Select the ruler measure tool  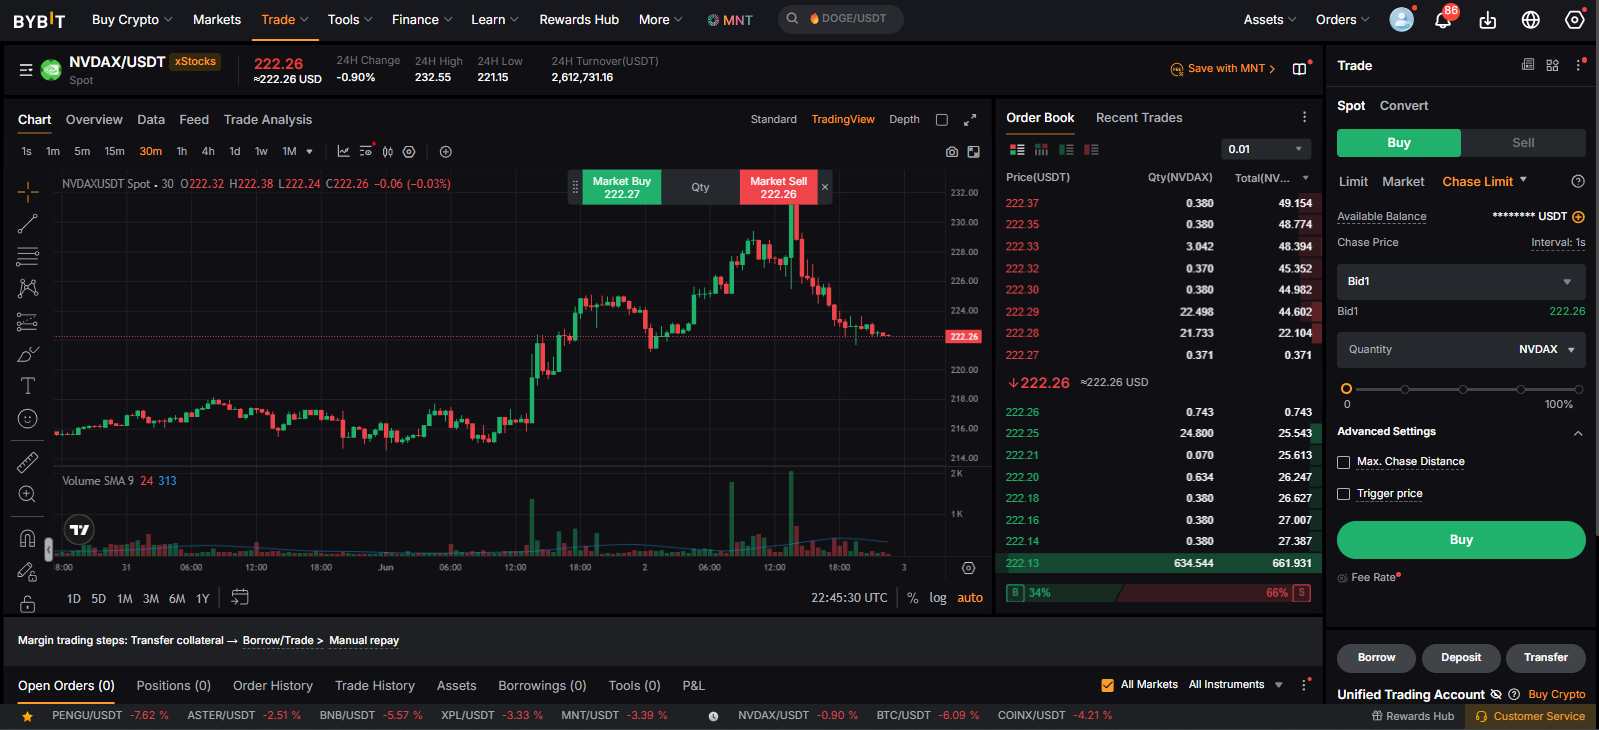28,462
